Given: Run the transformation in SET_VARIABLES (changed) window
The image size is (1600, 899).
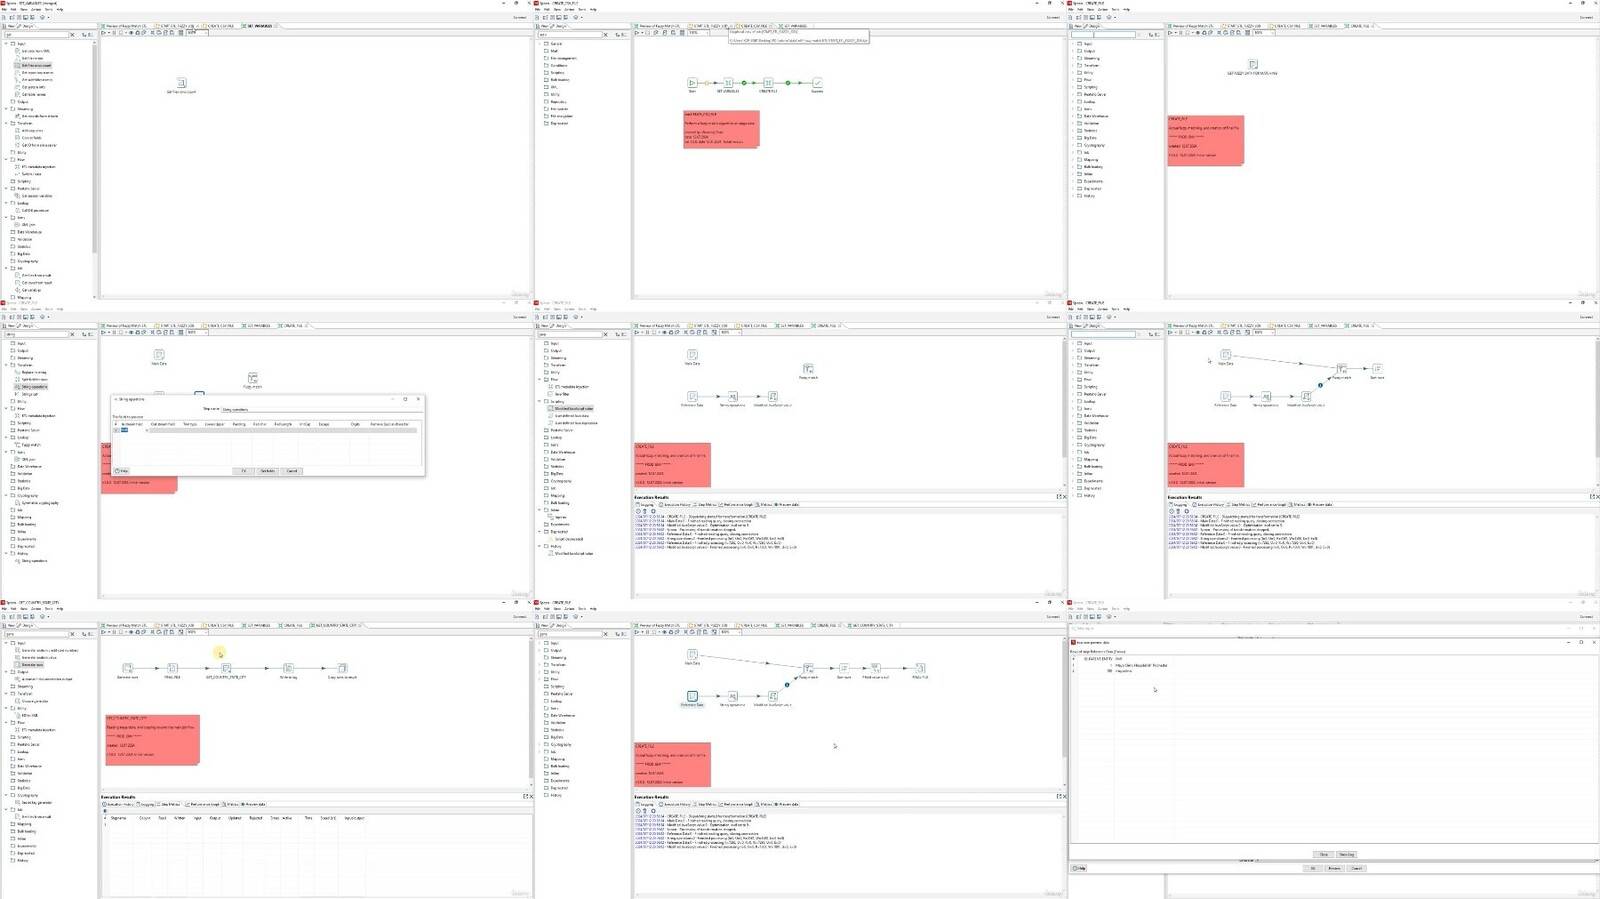Looking at the screenshot, I should pyautogui.click(x=104, y=32).
